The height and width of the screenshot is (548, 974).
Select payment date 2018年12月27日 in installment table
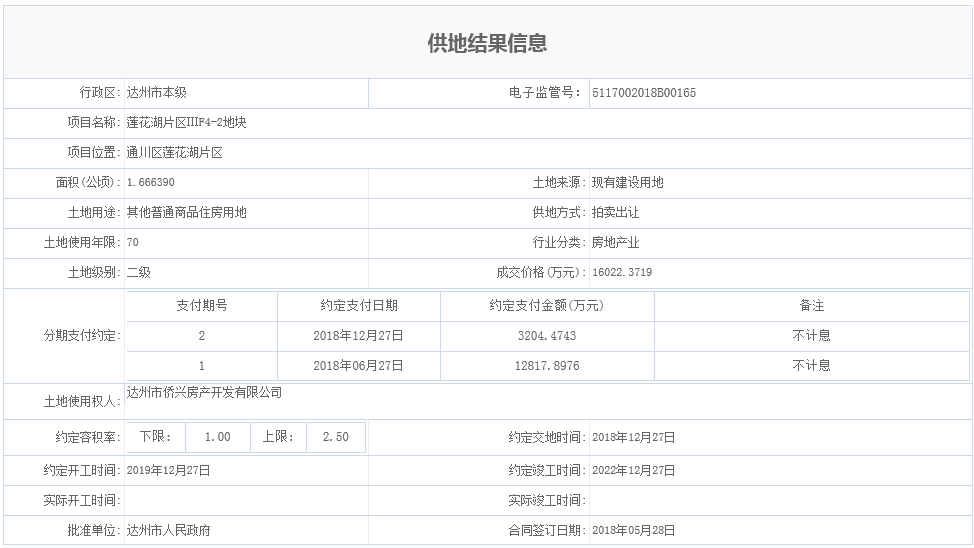pyautogui.click(x=358, y=336)
